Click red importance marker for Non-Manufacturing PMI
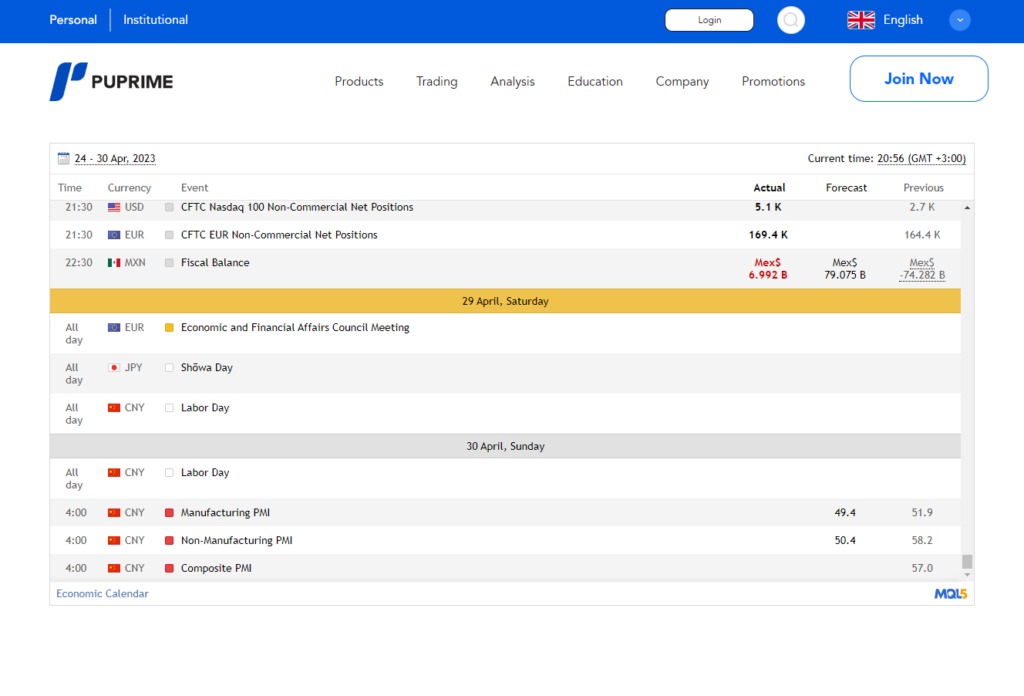 pos(169,541)
